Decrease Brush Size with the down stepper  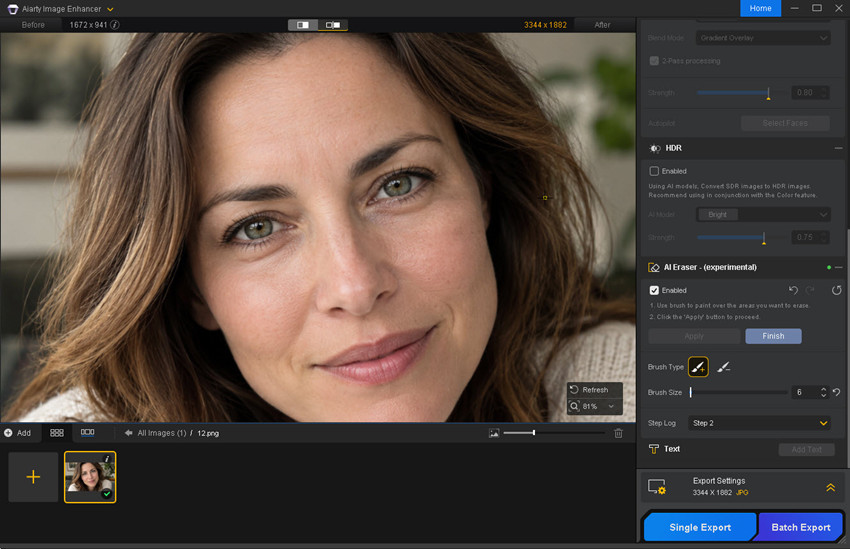pyautogui.click(x=823, y=396)
